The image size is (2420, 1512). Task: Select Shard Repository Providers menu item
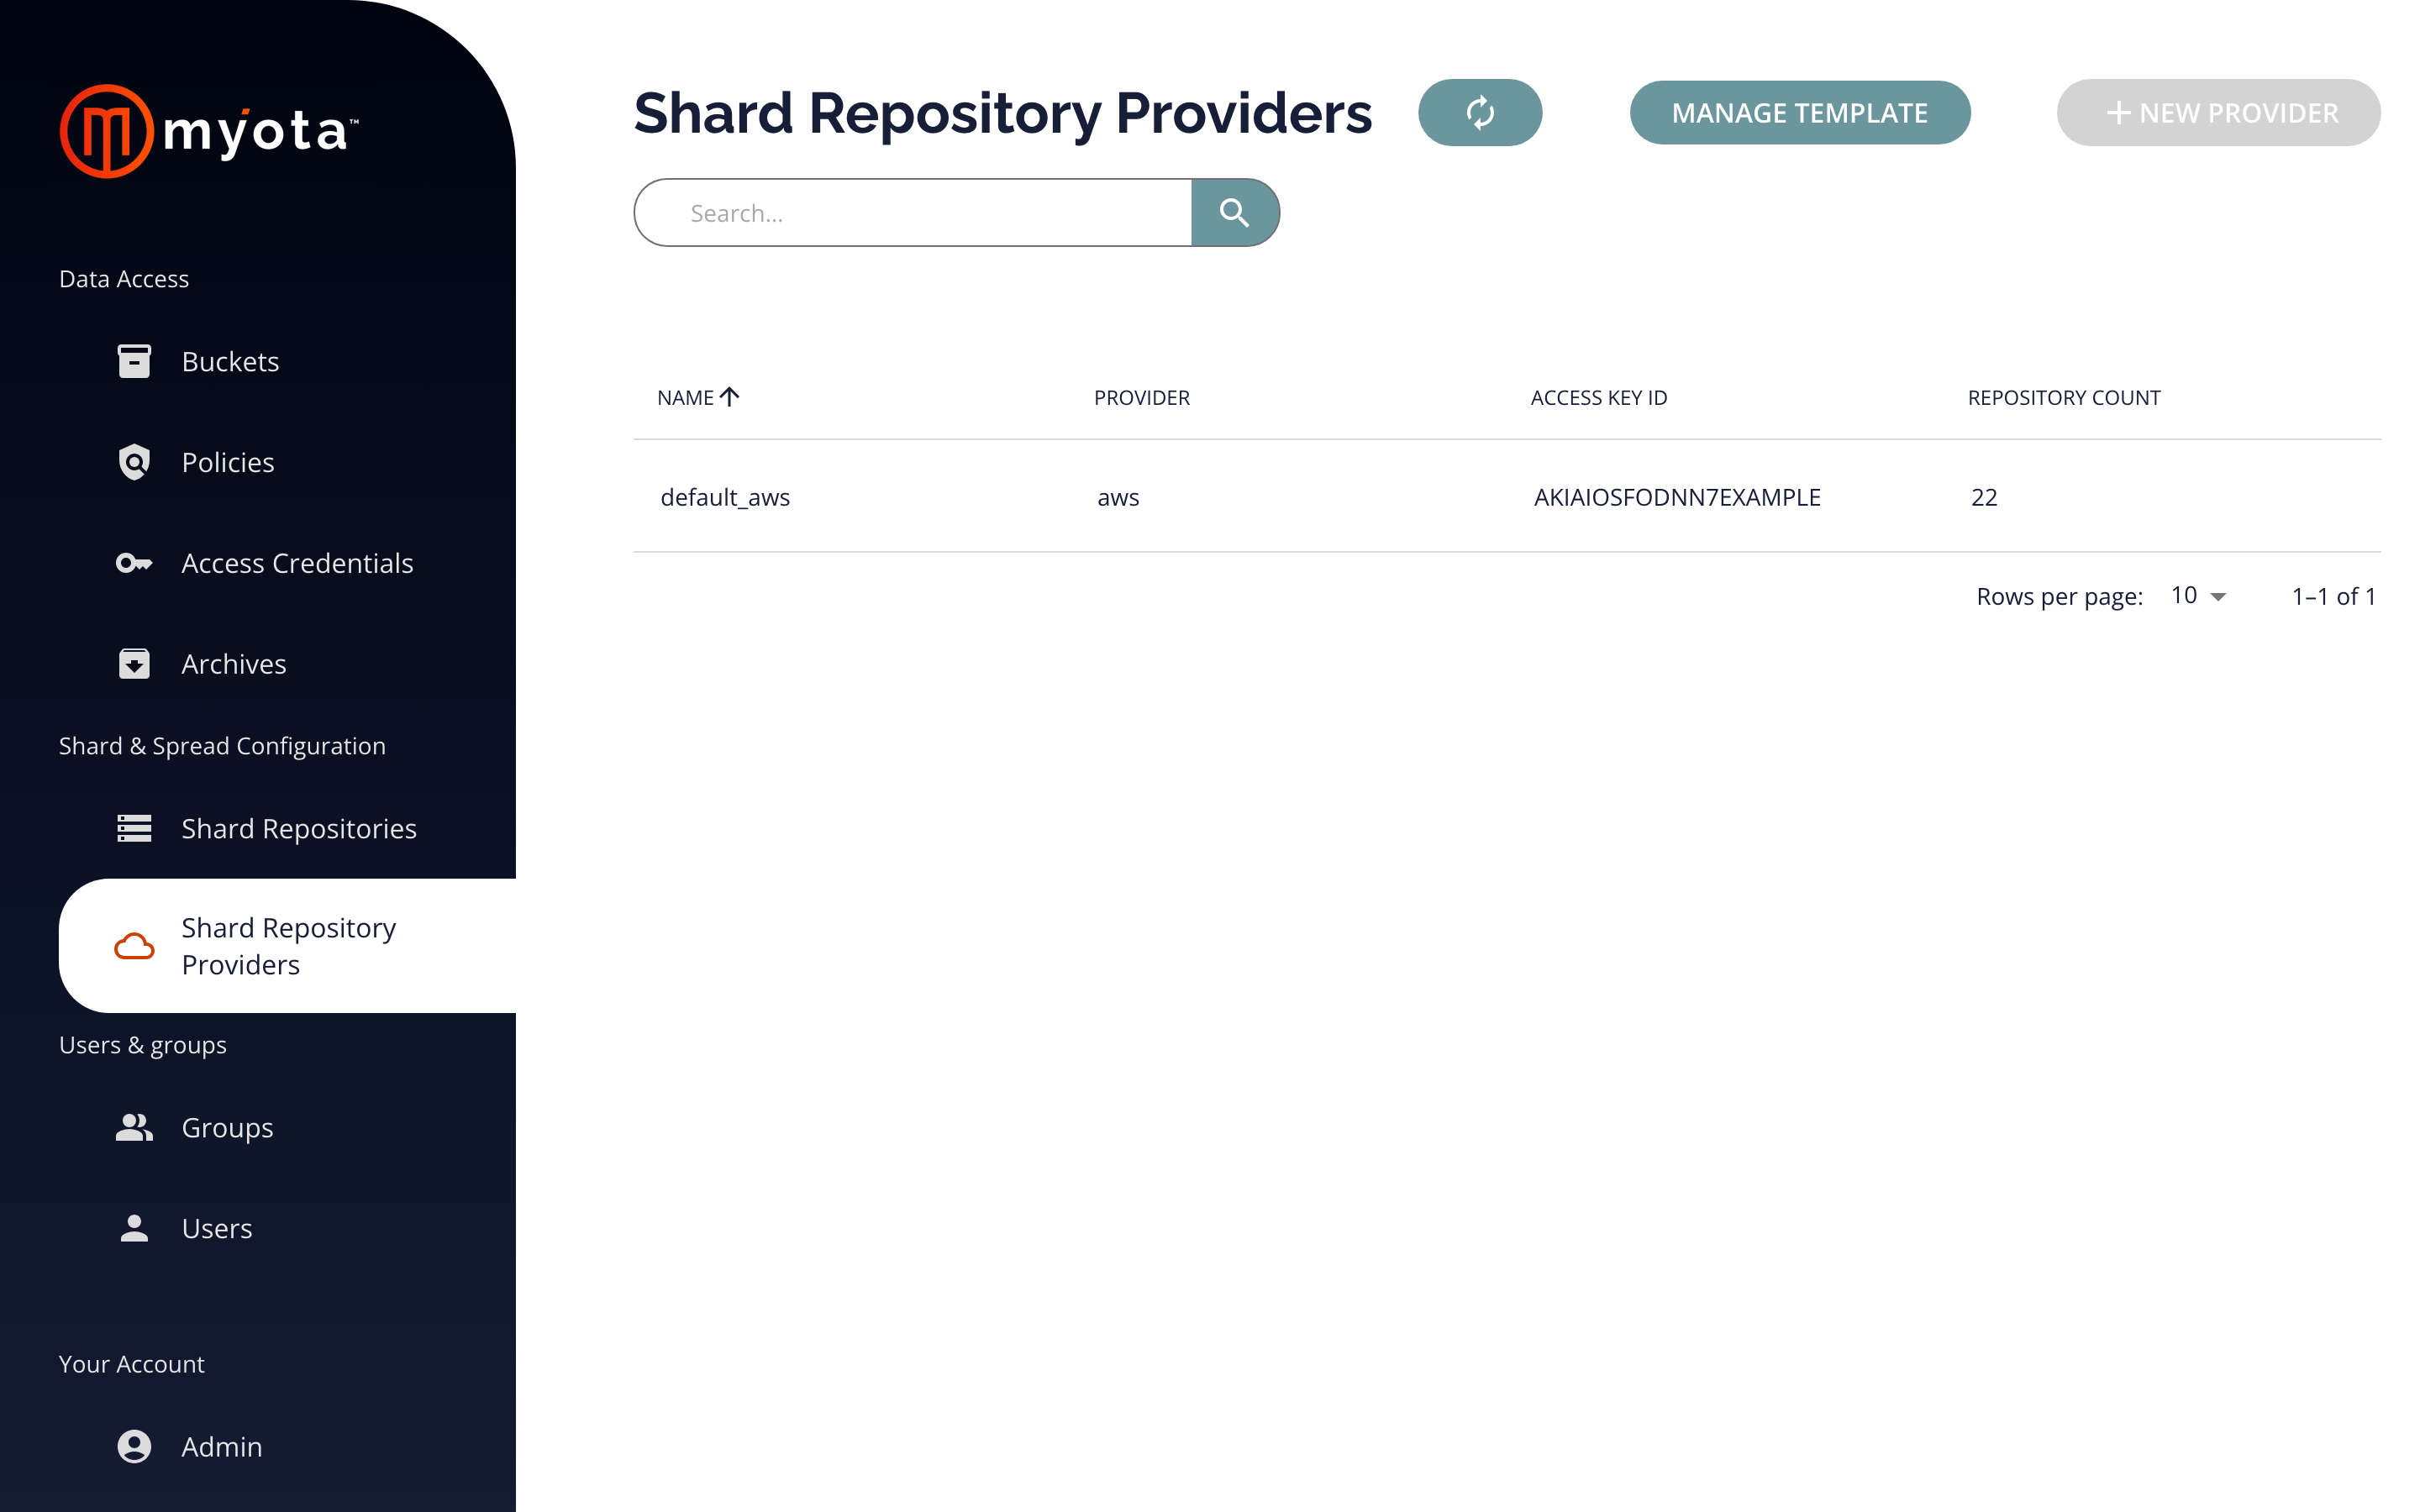[288, 946]
